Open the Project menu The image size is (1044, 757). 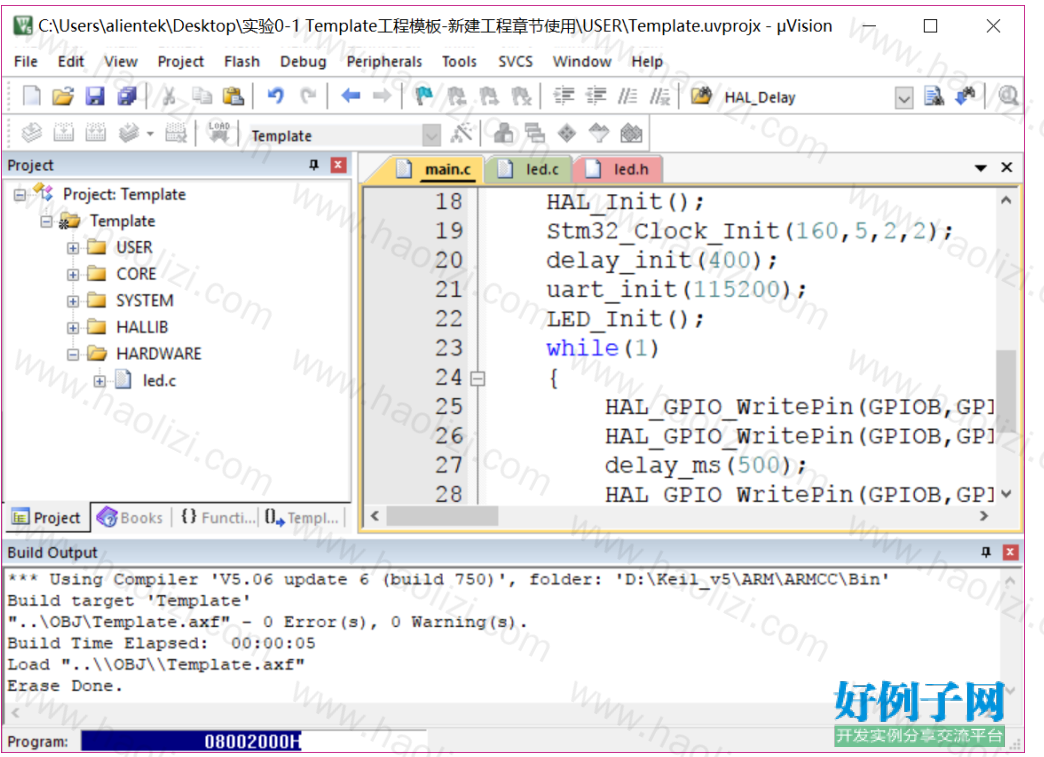click(180, 61)
